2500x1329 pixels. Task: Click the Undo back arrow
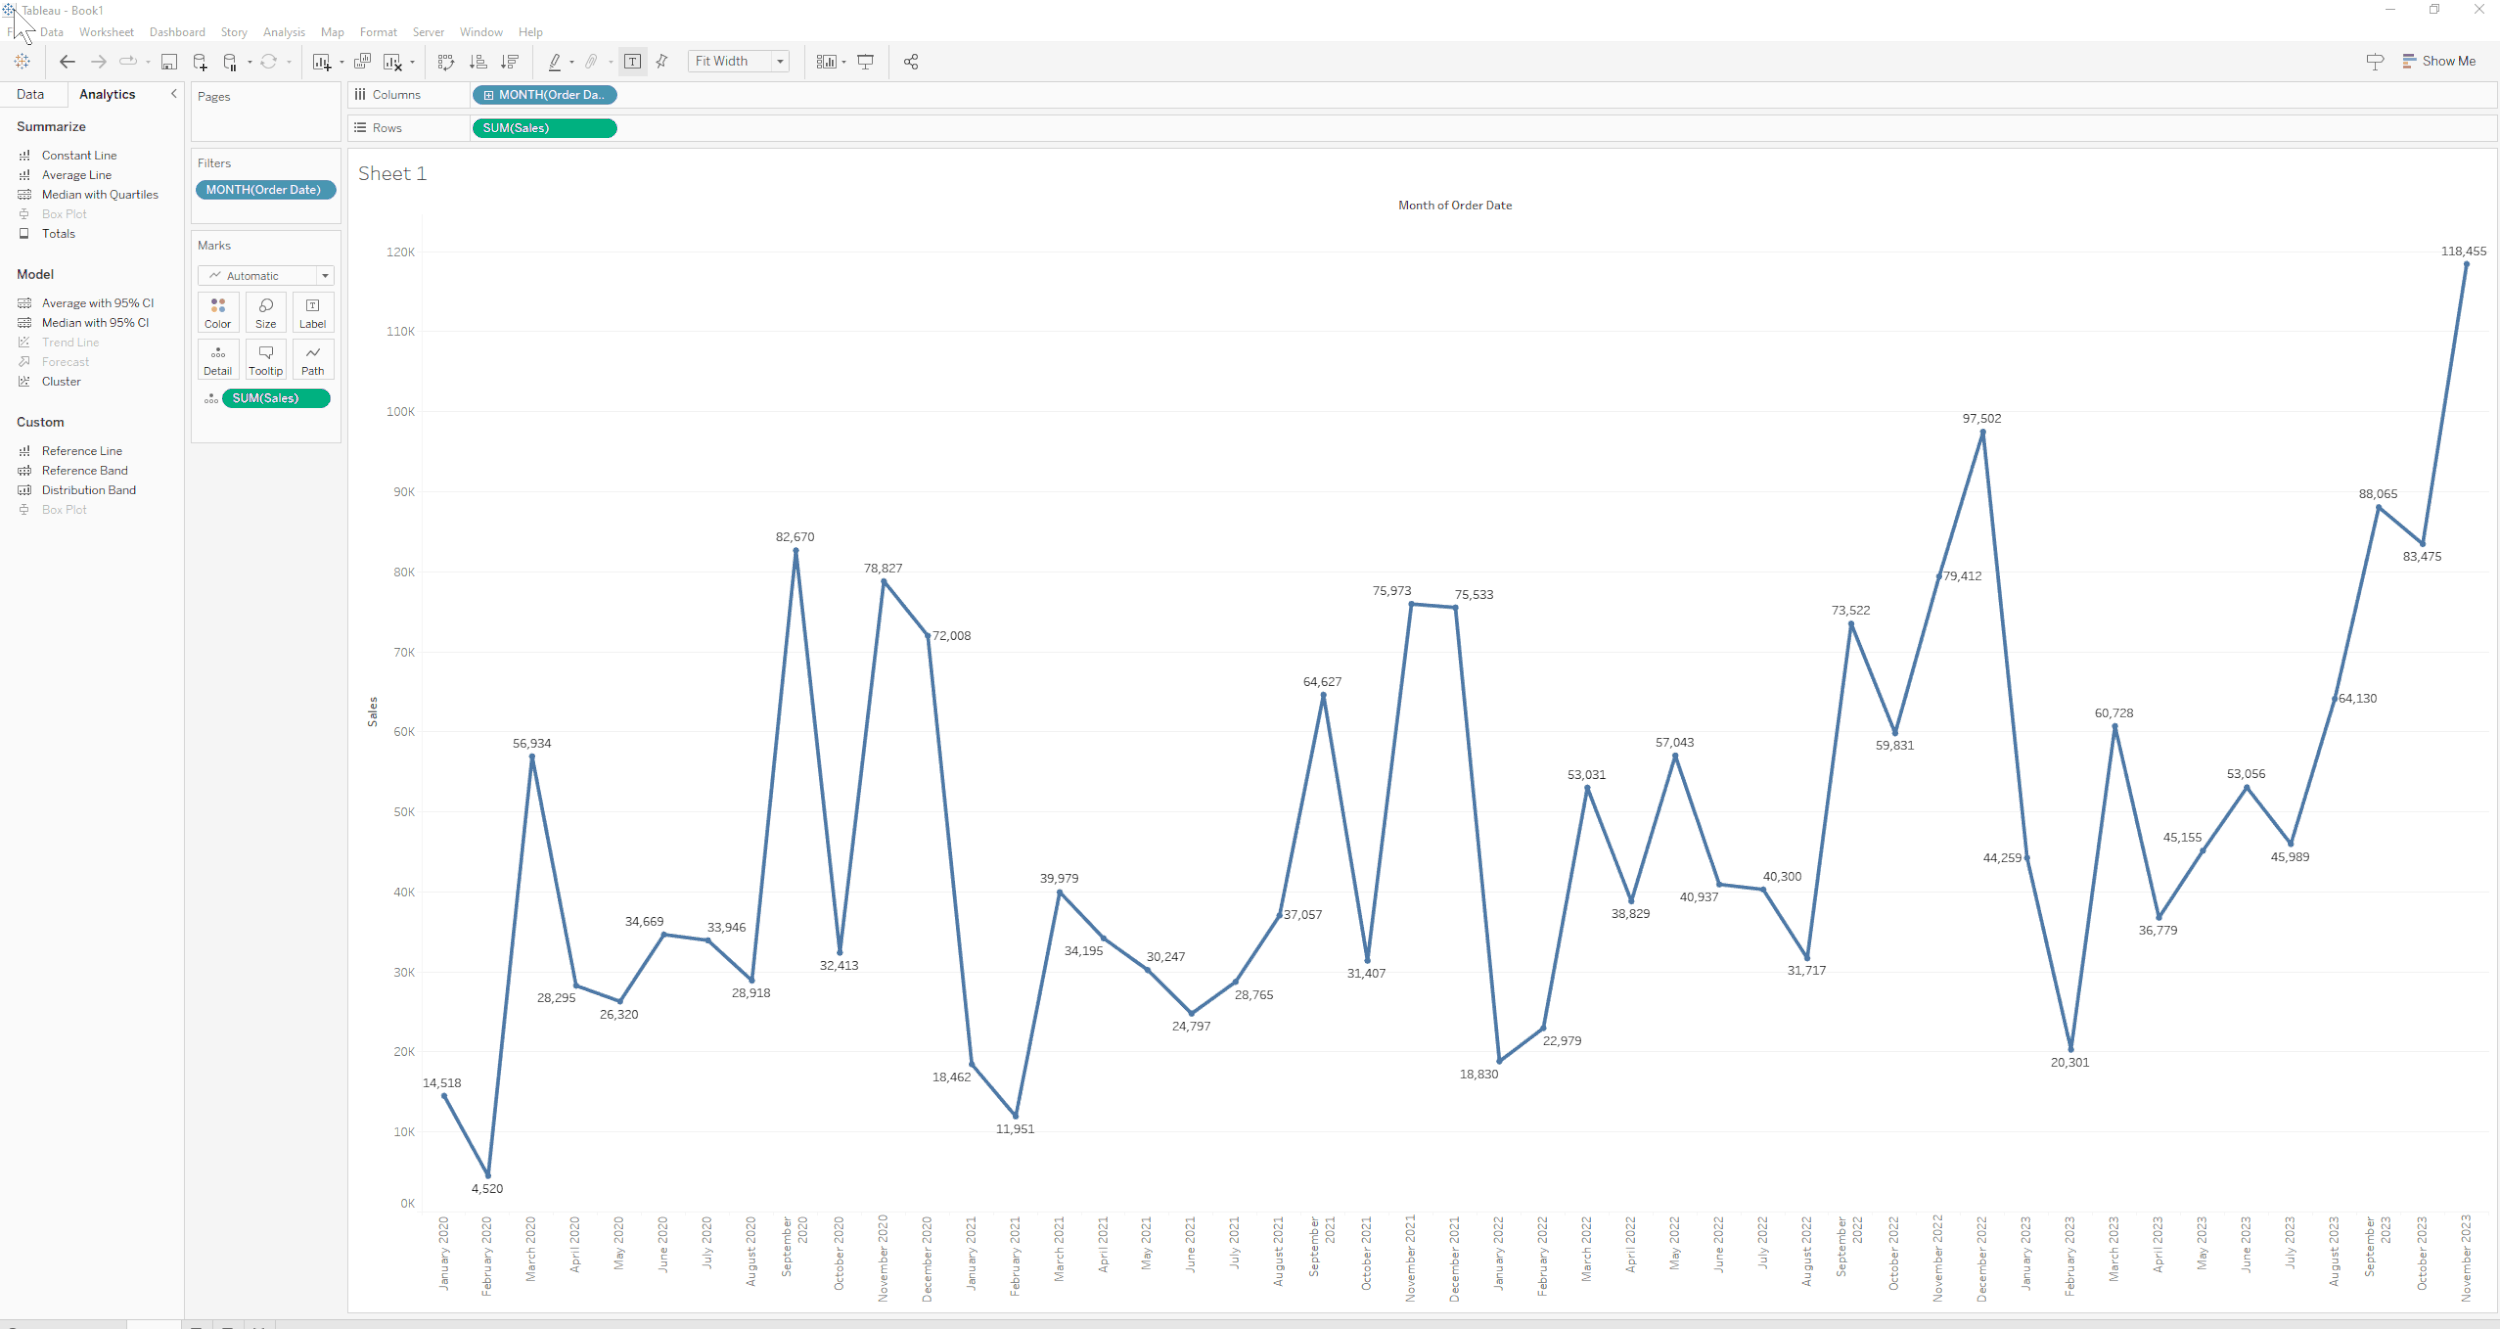point(67,62)
